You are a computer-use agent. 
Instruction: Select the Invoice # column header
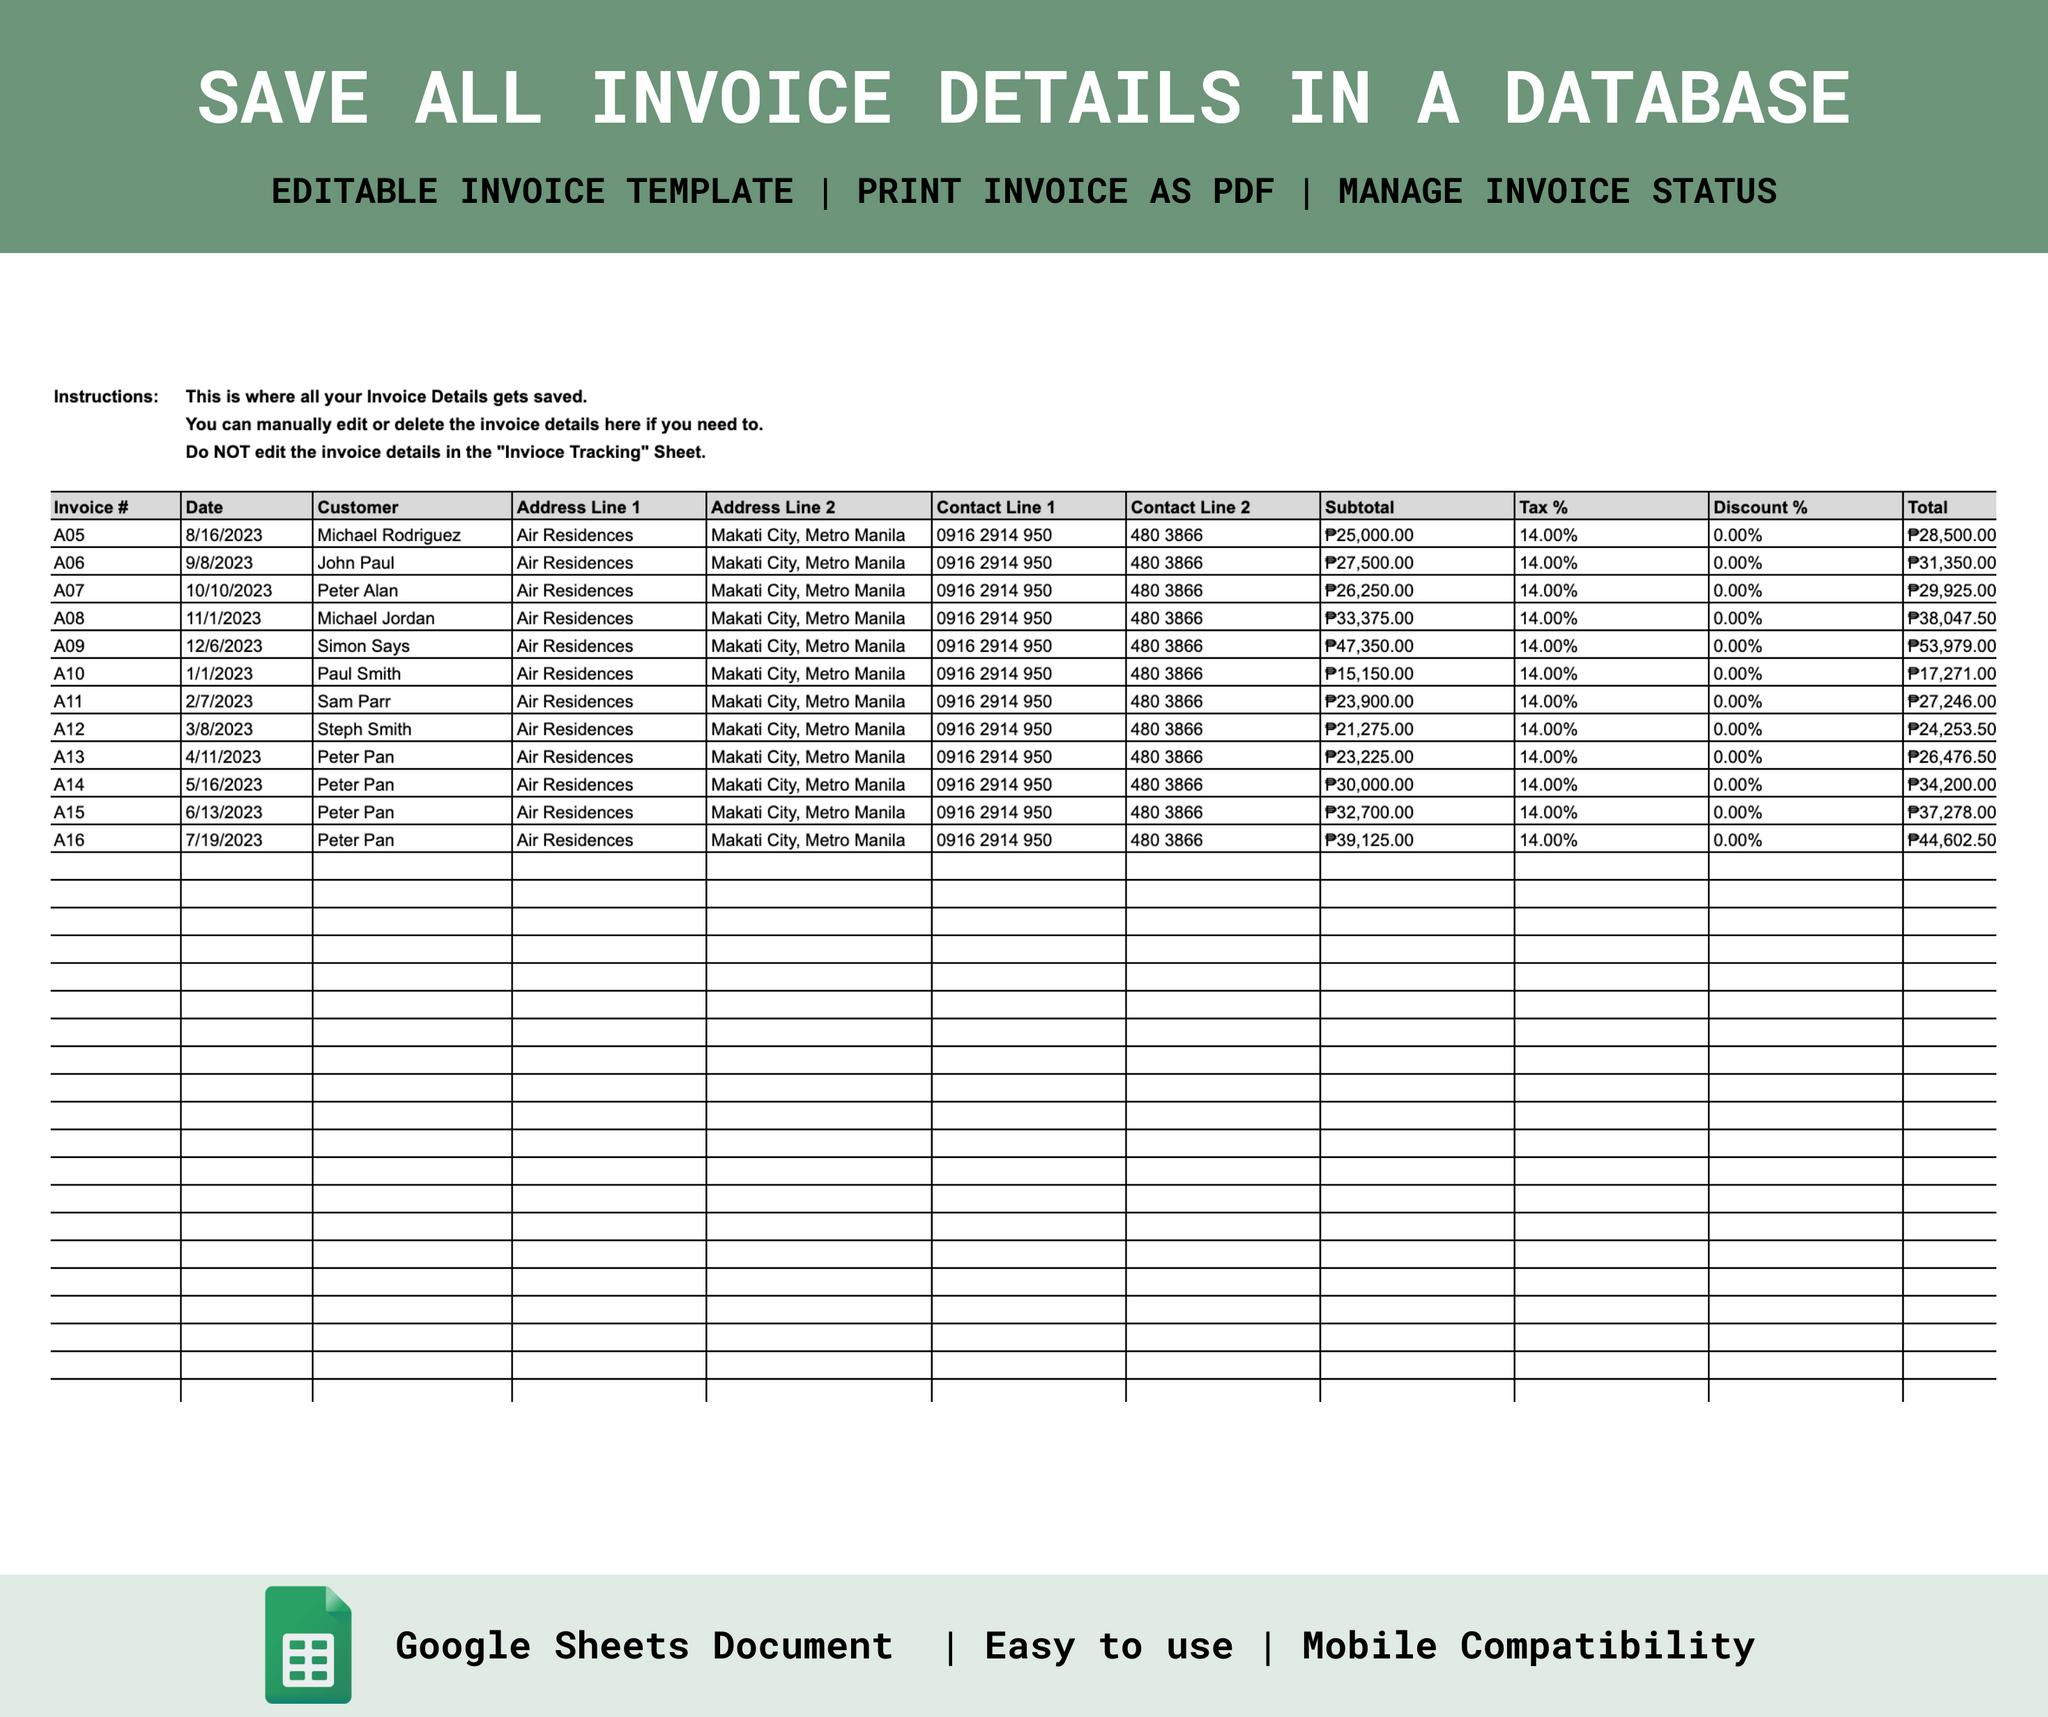pos(116,506)
